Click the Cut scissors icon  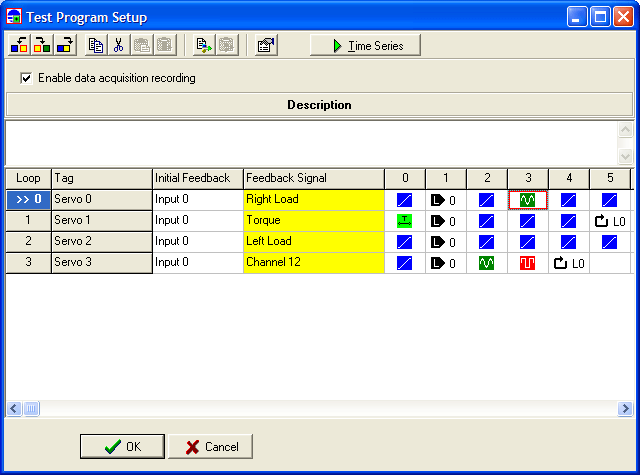coord(119,45)
